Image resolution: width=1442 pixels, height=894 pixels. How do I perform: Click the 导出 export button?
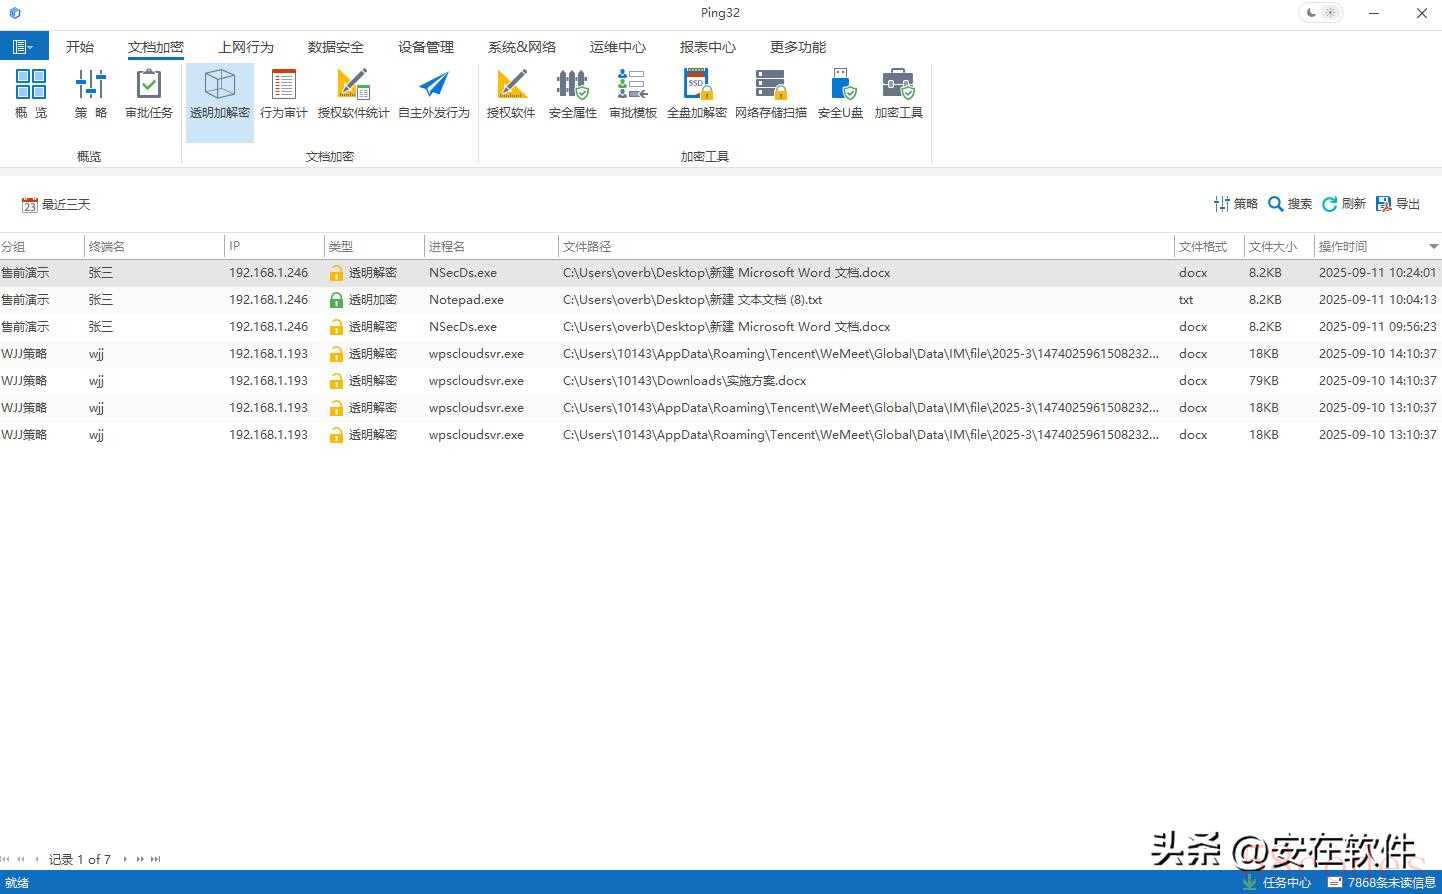1398,204
